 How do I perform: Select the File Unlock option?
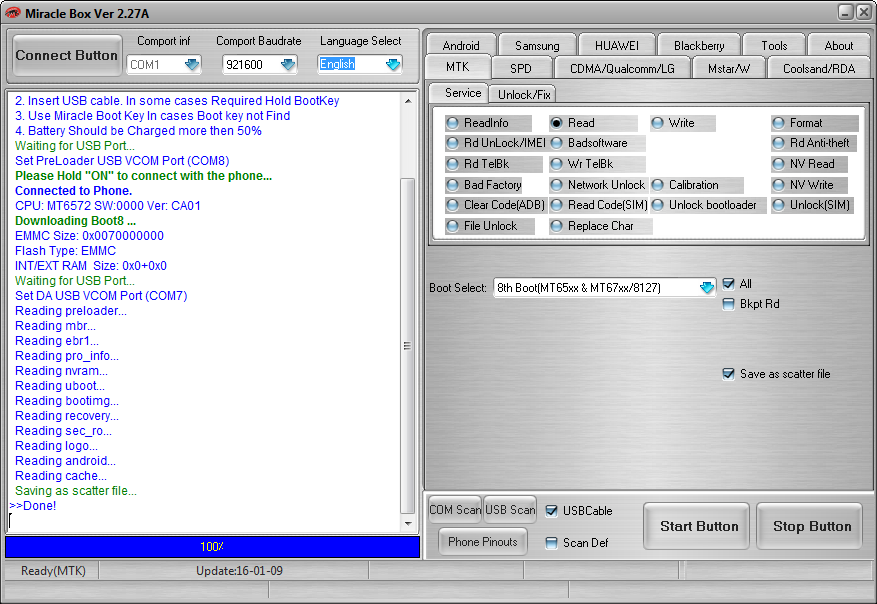click(x=489, y=226)
